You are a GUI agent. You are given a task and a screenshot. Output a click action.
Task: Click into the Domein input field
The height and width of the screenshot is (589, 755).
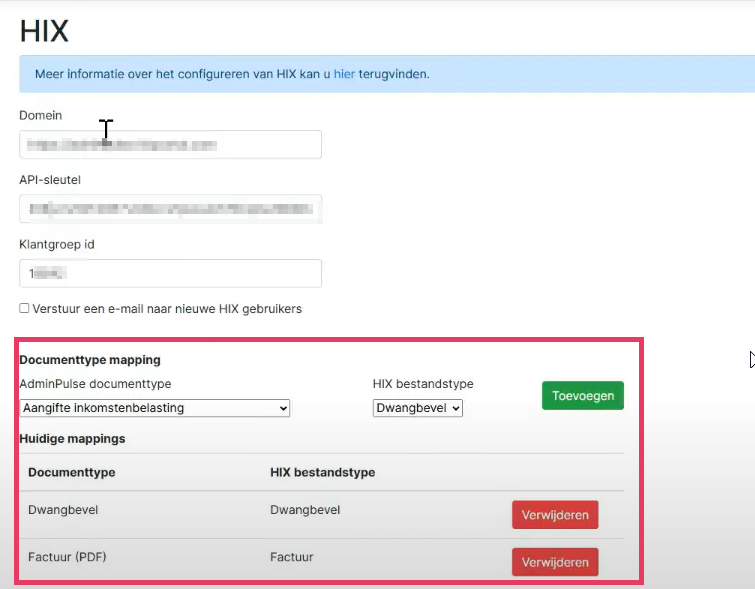click(170, 144)
